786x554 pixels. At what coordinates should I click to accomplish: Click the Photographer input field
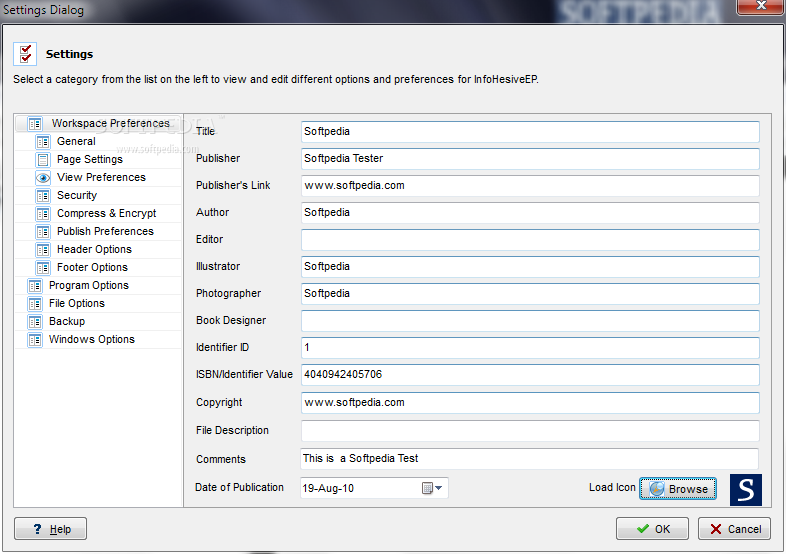click(530, 294)
